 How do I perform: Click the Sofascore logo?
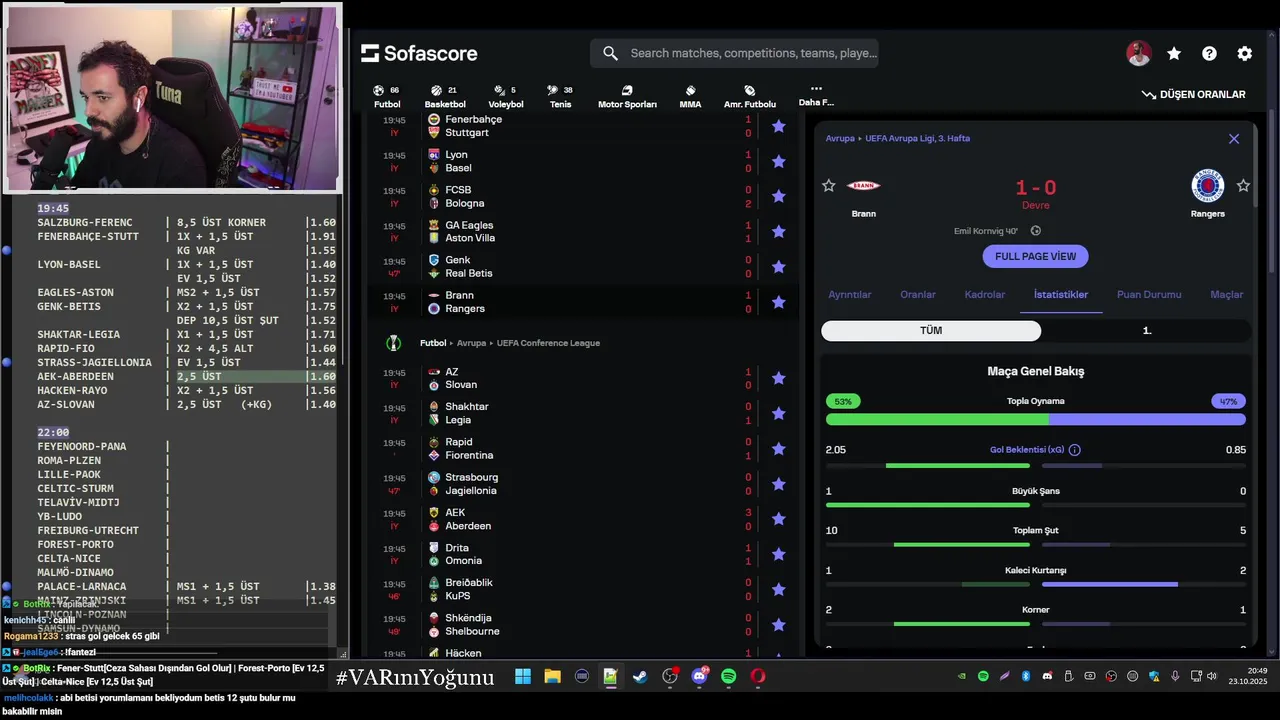coord(419,53)
